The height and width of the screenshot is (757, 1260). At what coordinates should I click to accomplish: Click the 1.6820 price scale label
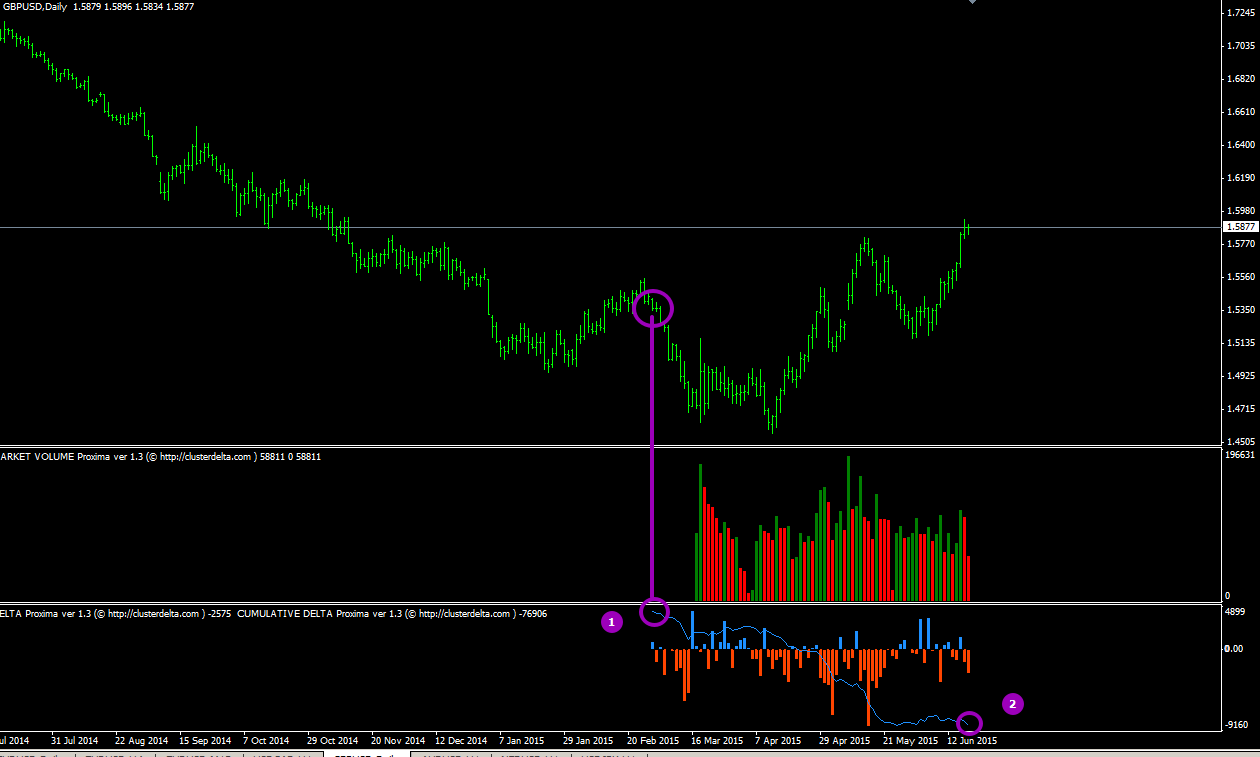tap(1240, 79)
